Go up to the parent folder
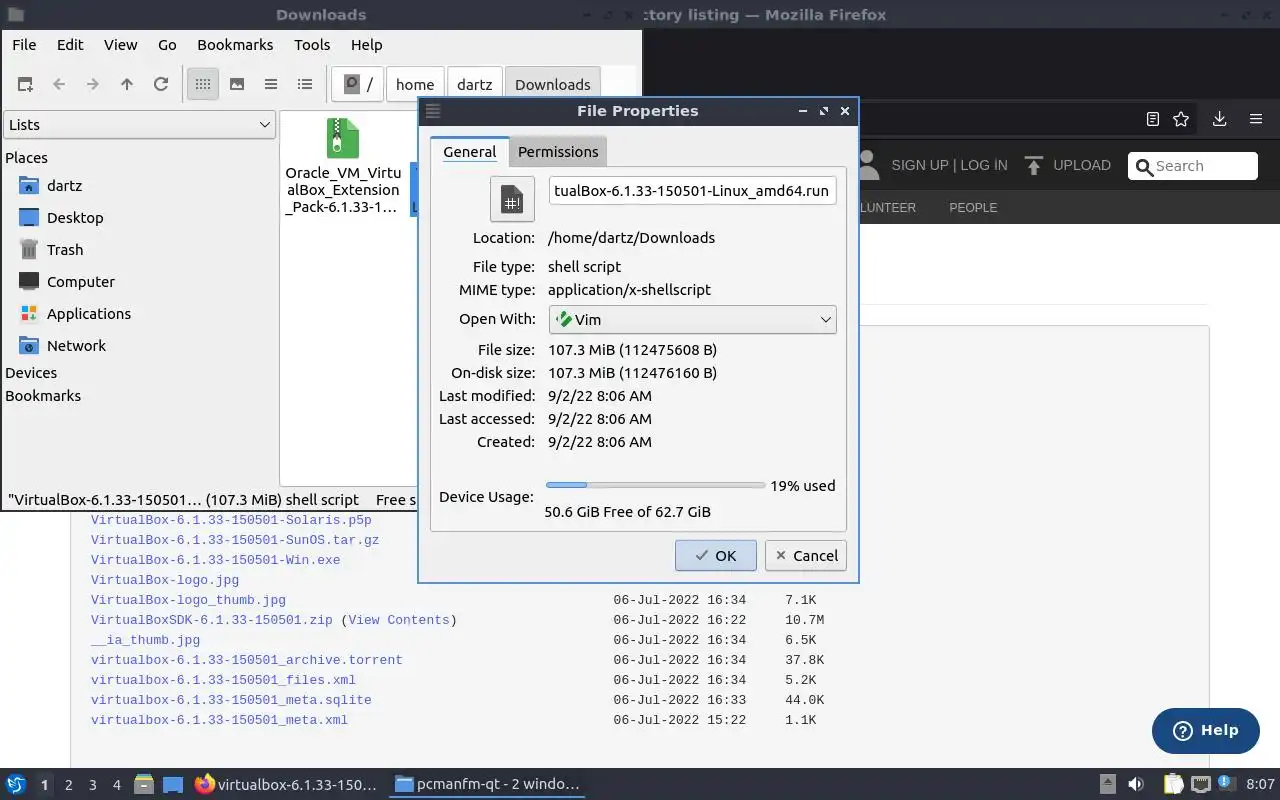This screenshot has height=800, width=1280. click(127, 84)
